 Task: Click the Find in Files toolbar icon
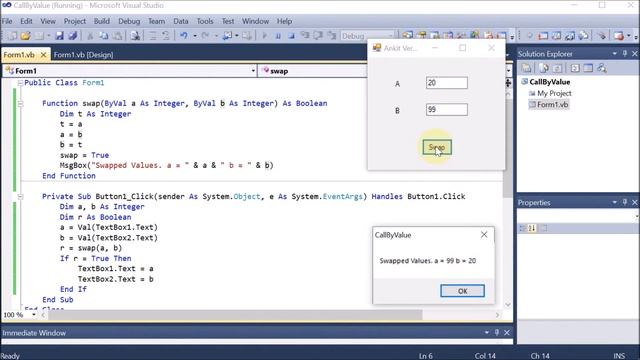(135, 36)
